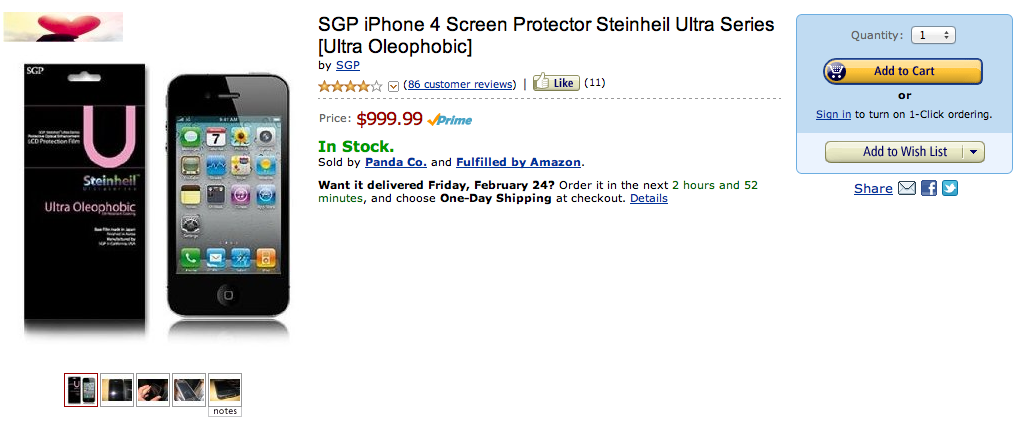
Task: Click Sign in for 1-Click ordering
Action: click(x=833, y=114)
